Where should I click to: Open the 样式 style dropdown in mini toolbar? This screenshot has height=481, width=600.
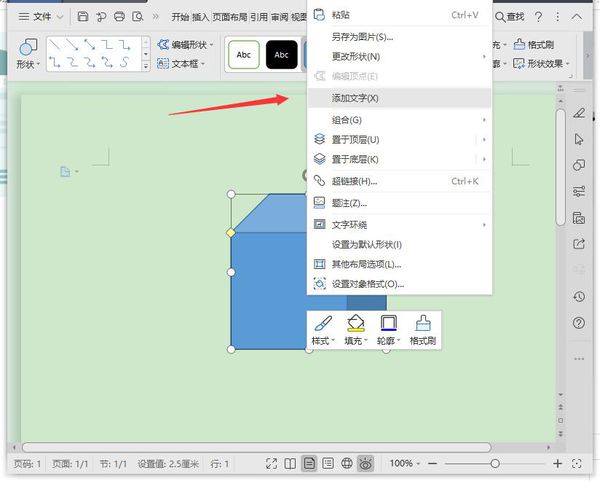[x=323, y=330]
